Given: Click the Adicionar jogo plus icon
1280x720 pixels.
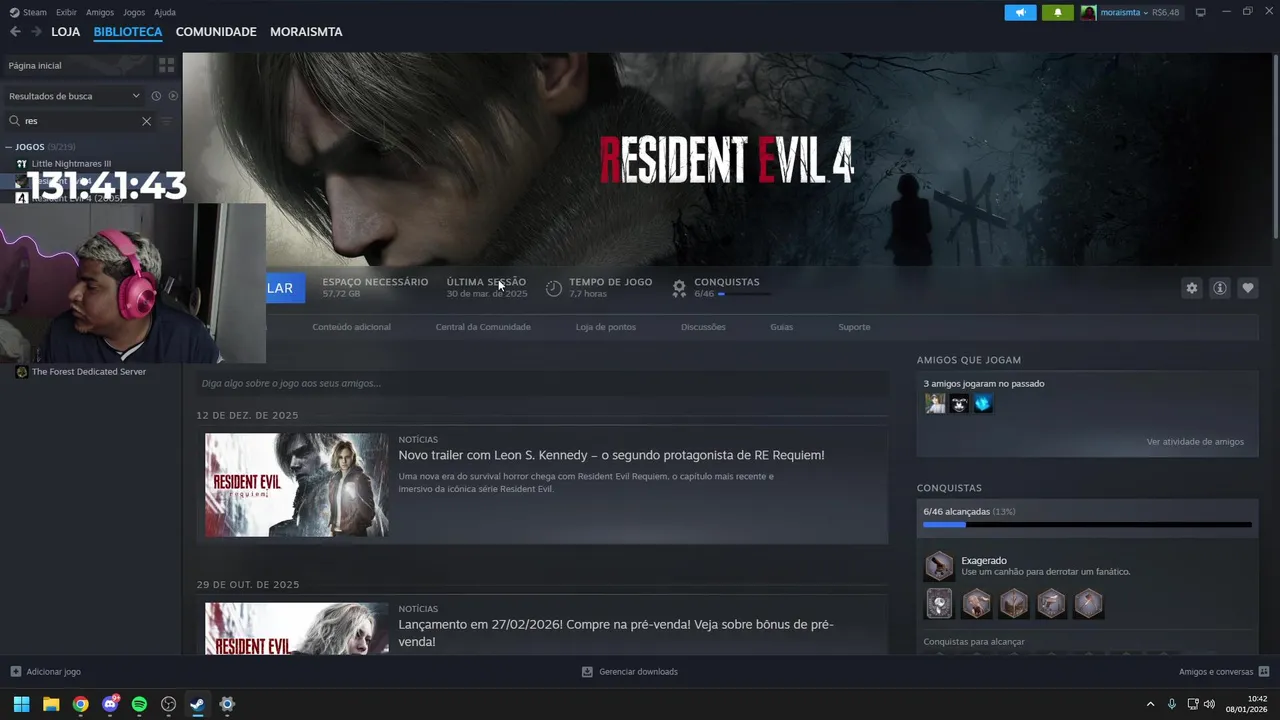Looking at the screenshot, I should (x=15, y=672).
